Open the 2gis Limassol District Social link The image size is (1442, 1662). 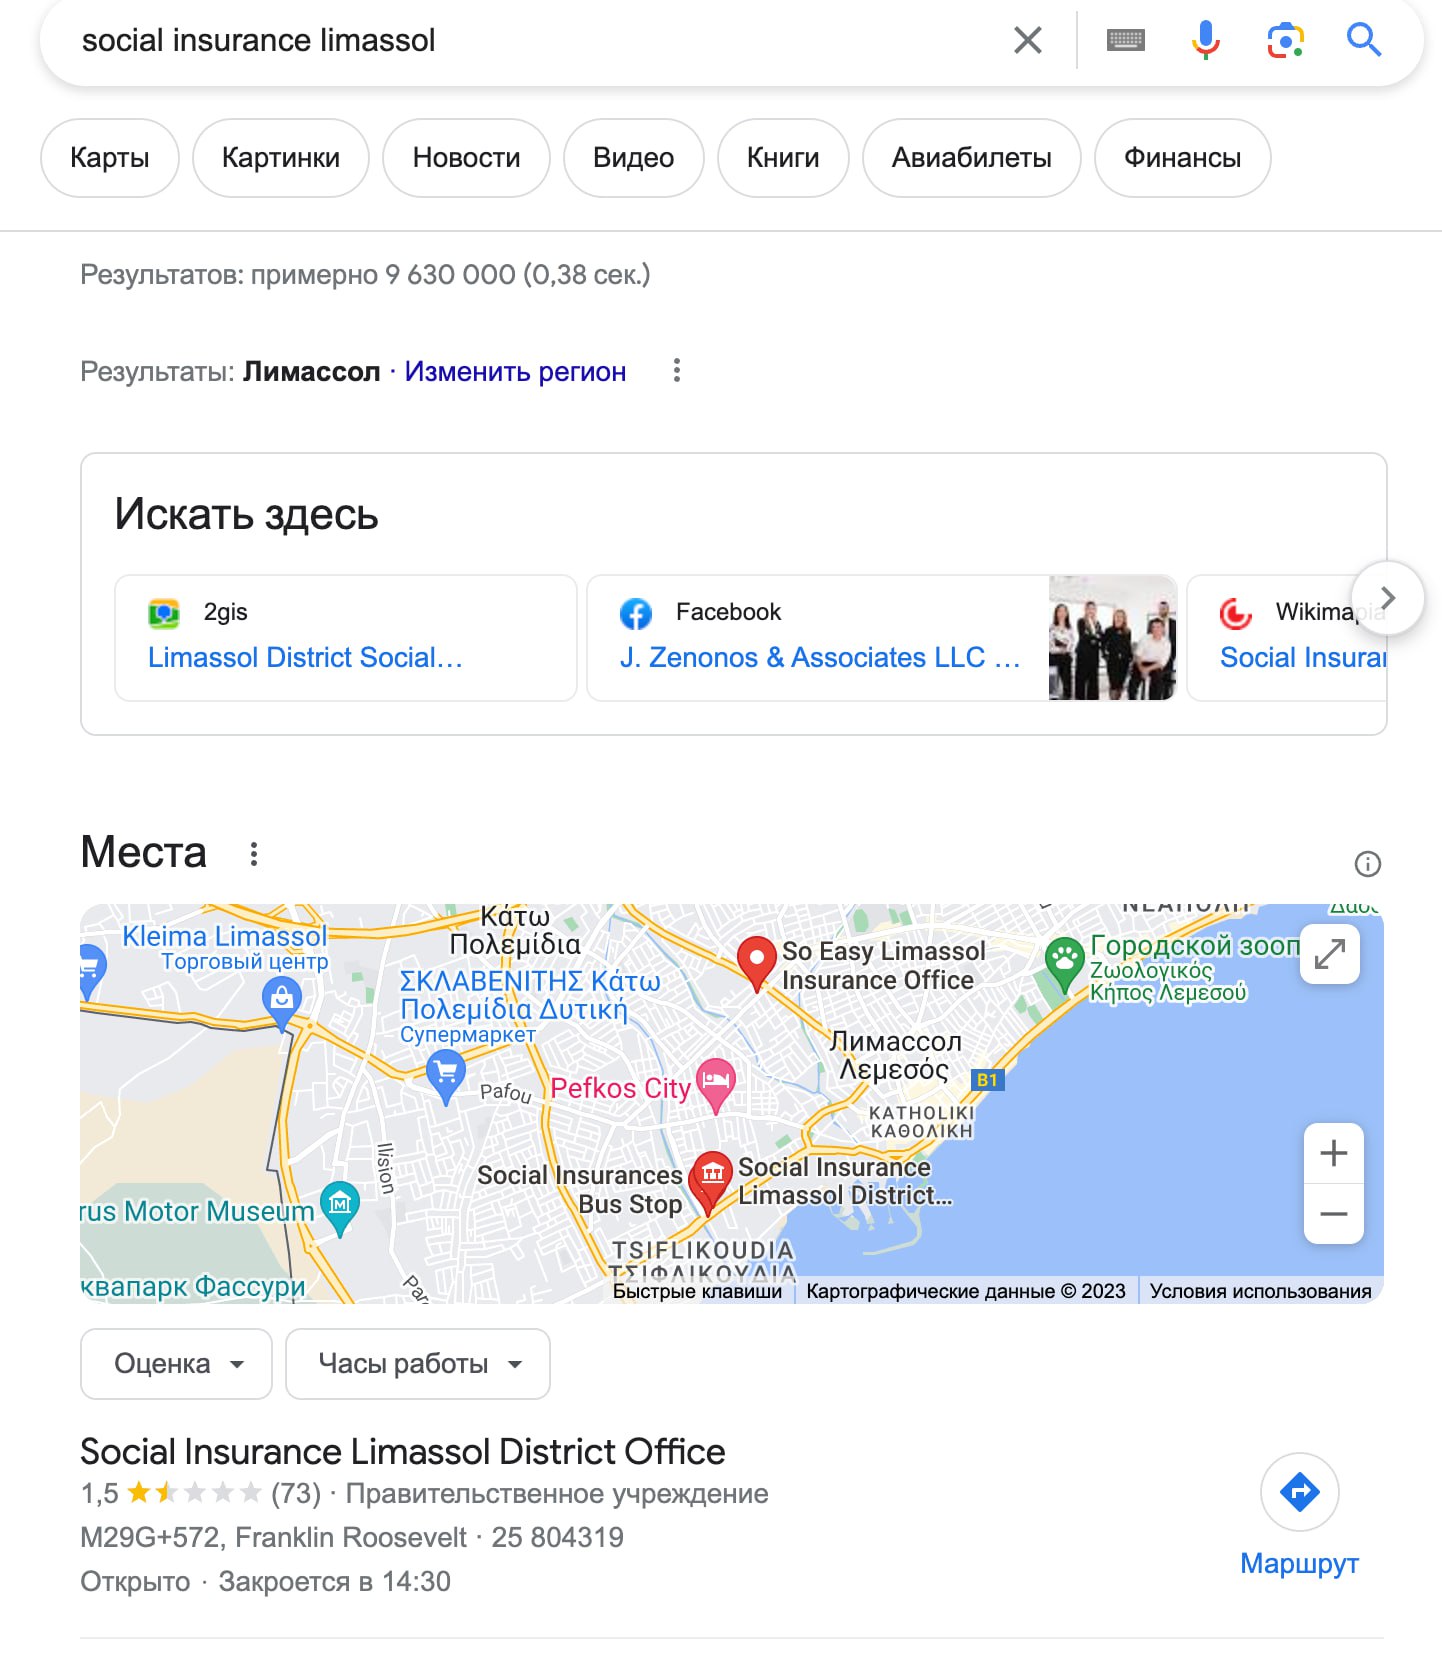[x=305, y=657]
